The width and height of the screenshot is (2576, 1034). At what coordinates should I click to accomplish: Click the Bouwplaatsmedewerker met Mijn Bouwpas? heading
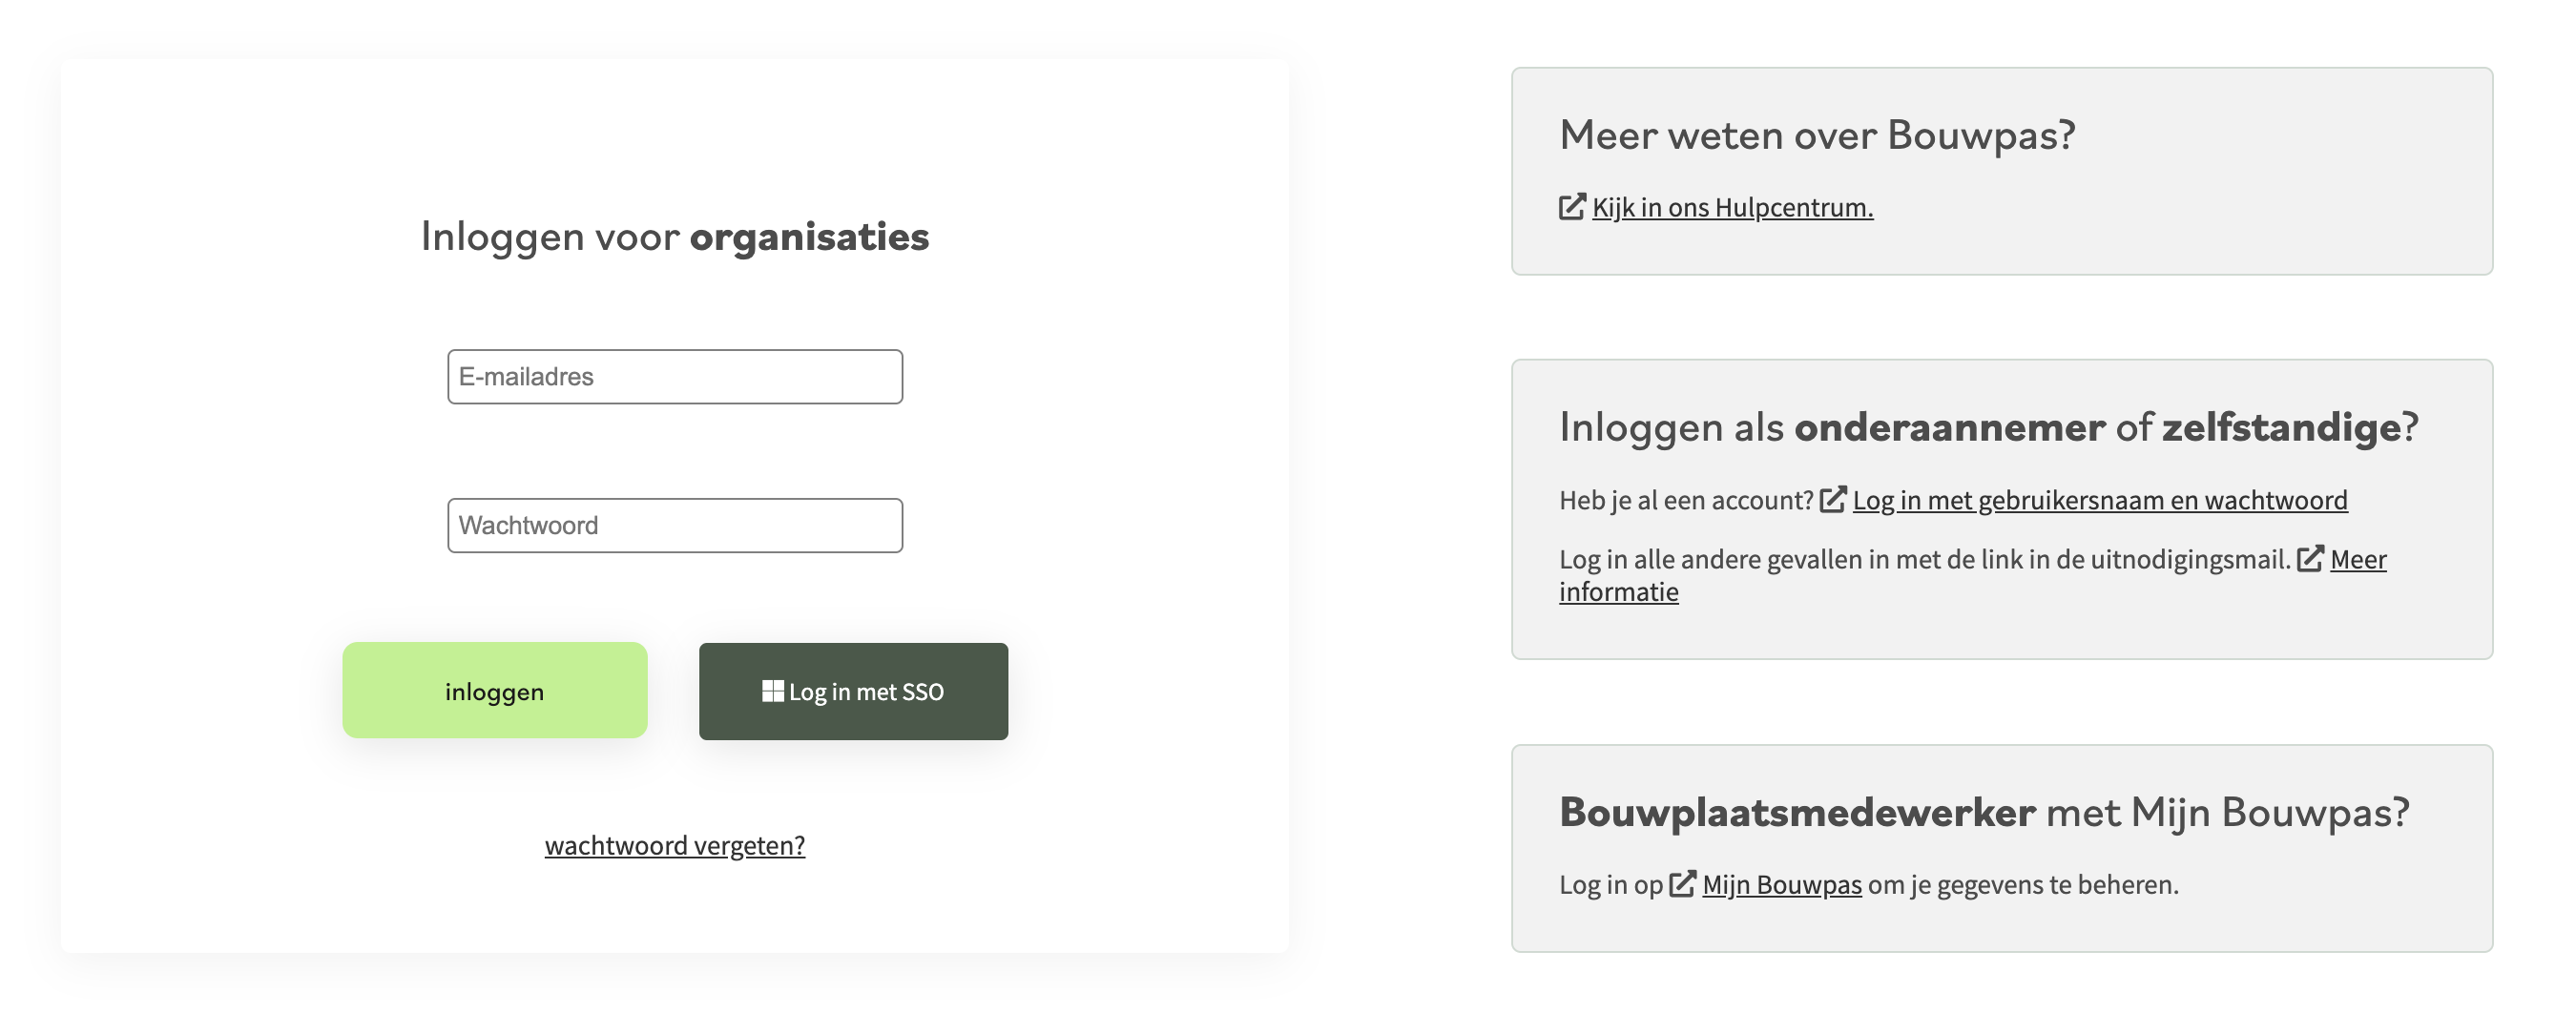pyautogui.click(x=1984, y=812)
